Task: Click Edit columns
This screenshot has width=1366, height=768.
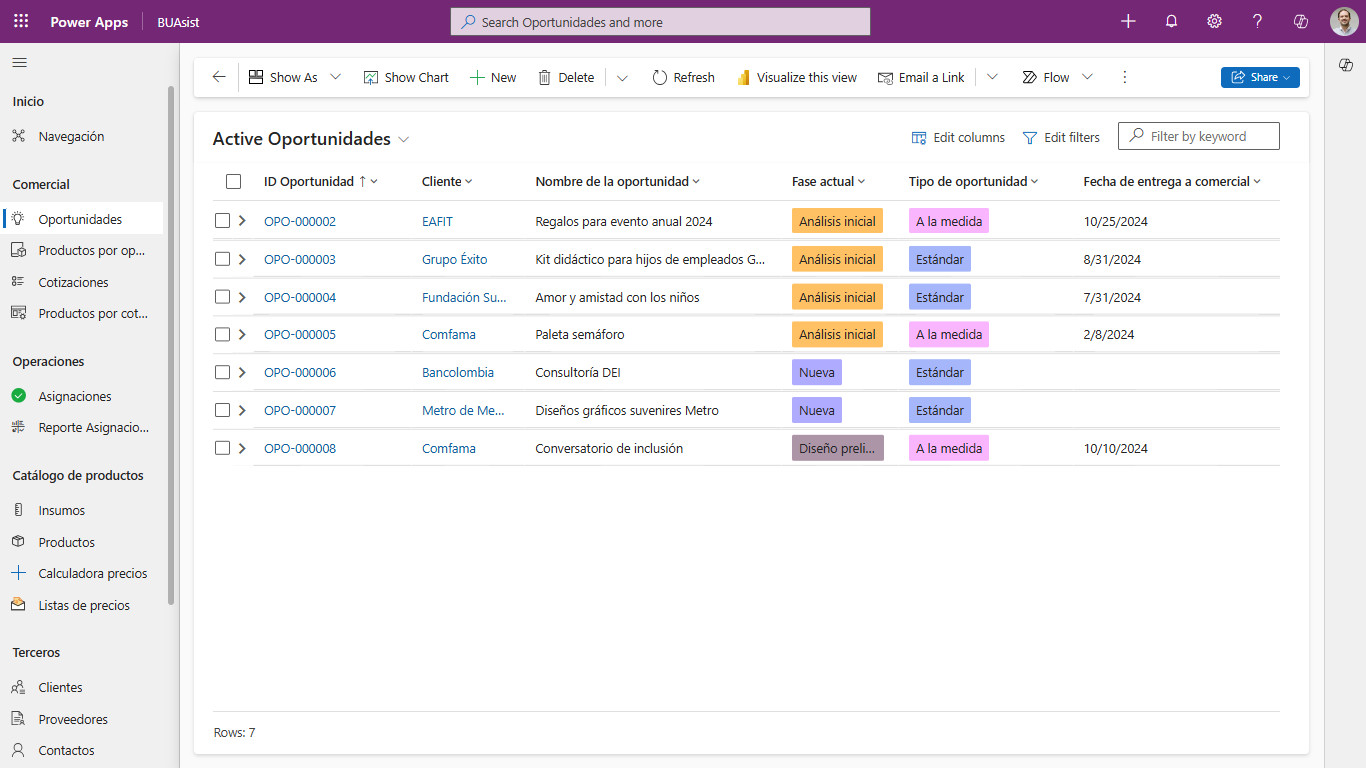Action: click(958, 137)
